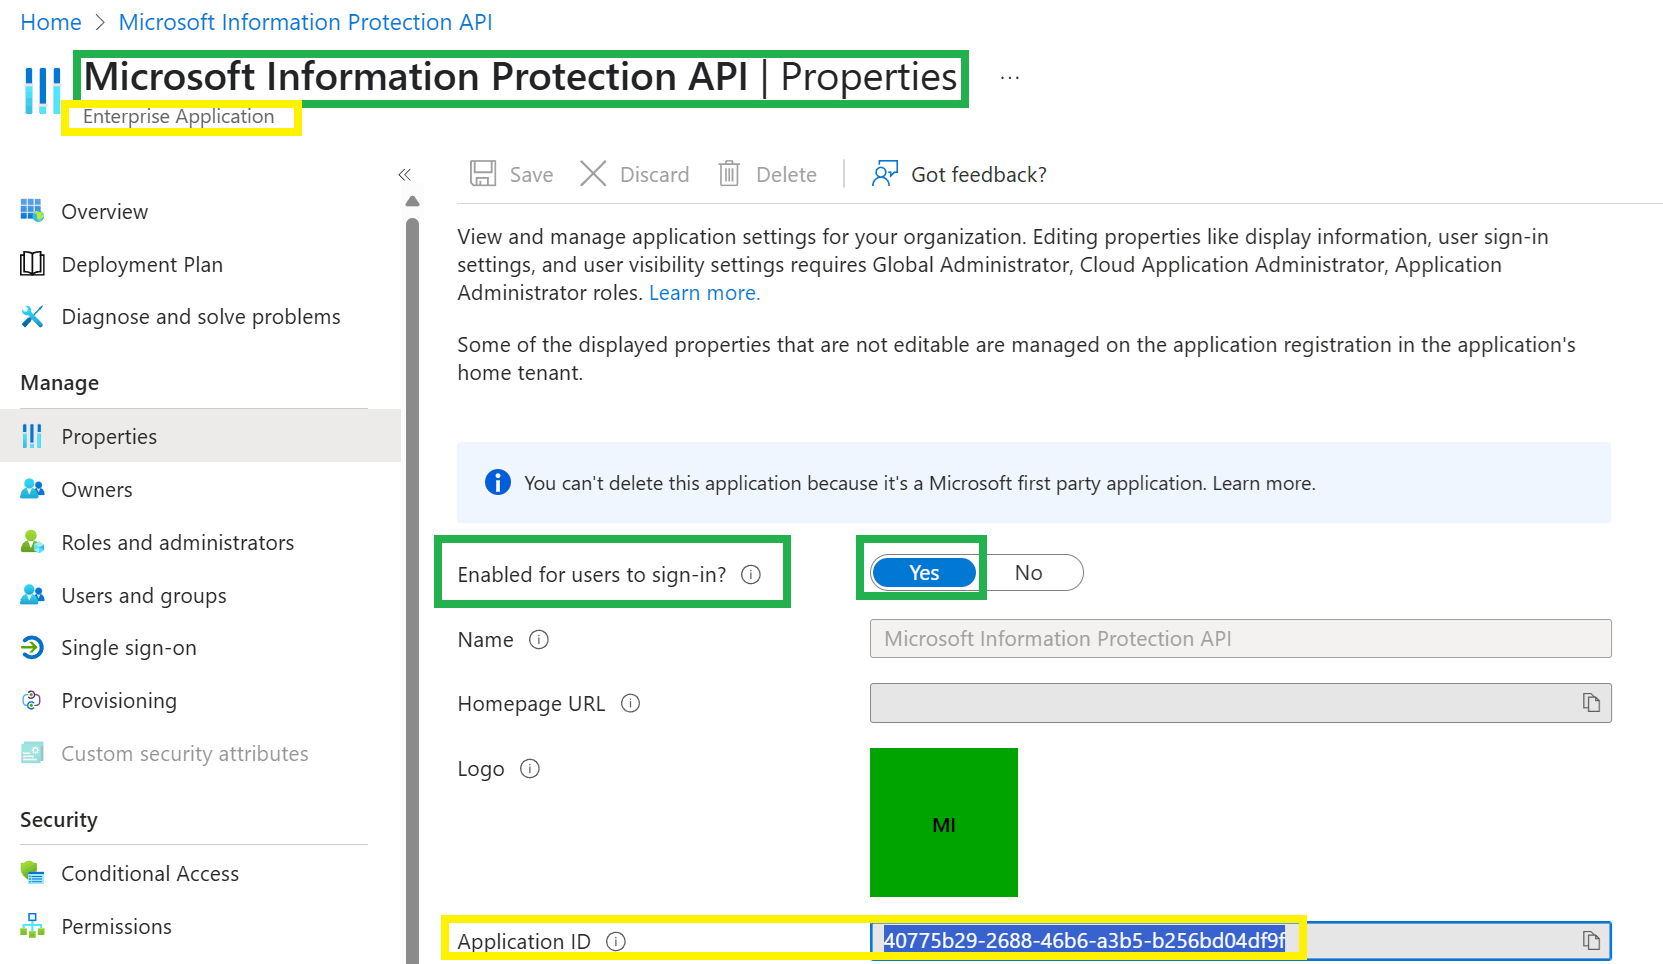The width and height of the screenshot is (1663, 964).
Task: Click the Application ID field
Action: (1240, 940)
